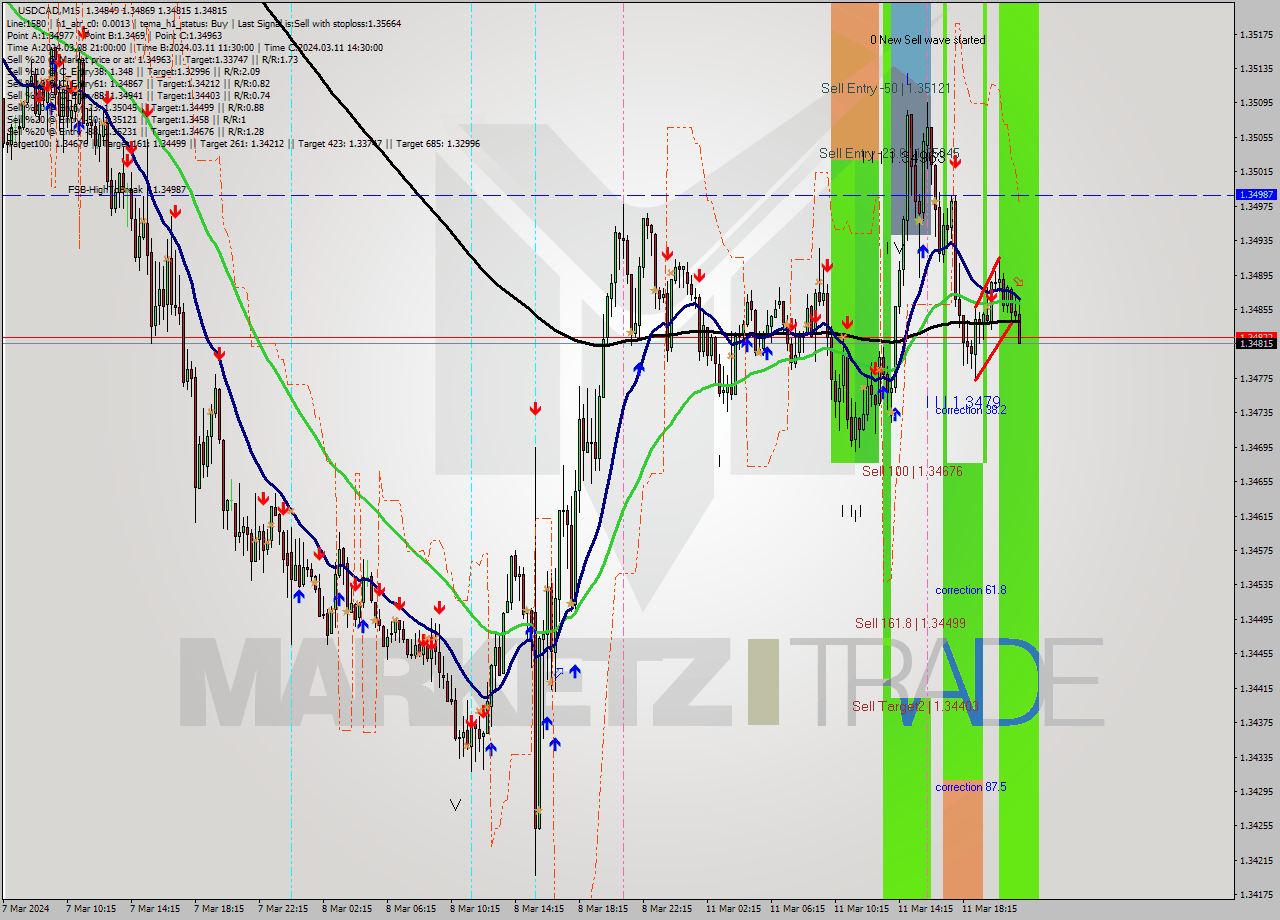1280x920 pixels.
Task: Click the 'Point A:1.34977' info line
Action: coord(40,35)
